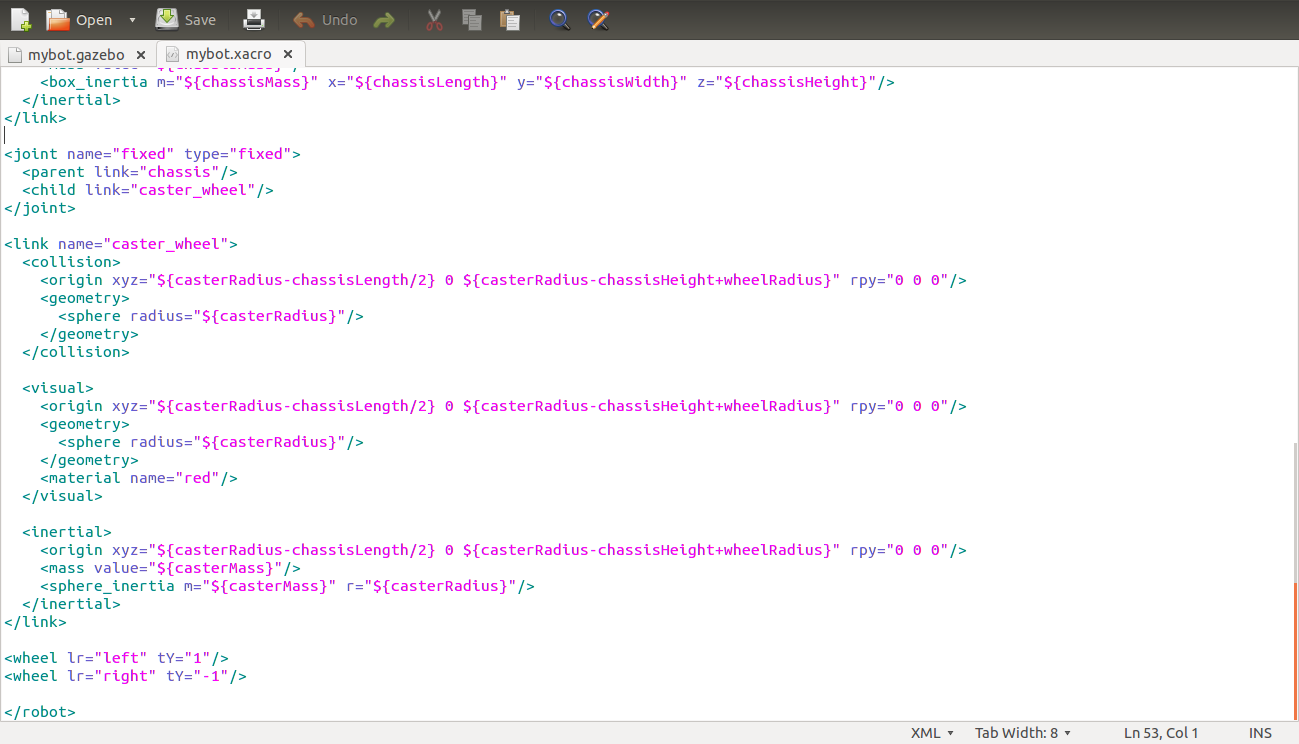Save the current file
Viewport: 1299px width, 744px height.
(x=186, y=19)
